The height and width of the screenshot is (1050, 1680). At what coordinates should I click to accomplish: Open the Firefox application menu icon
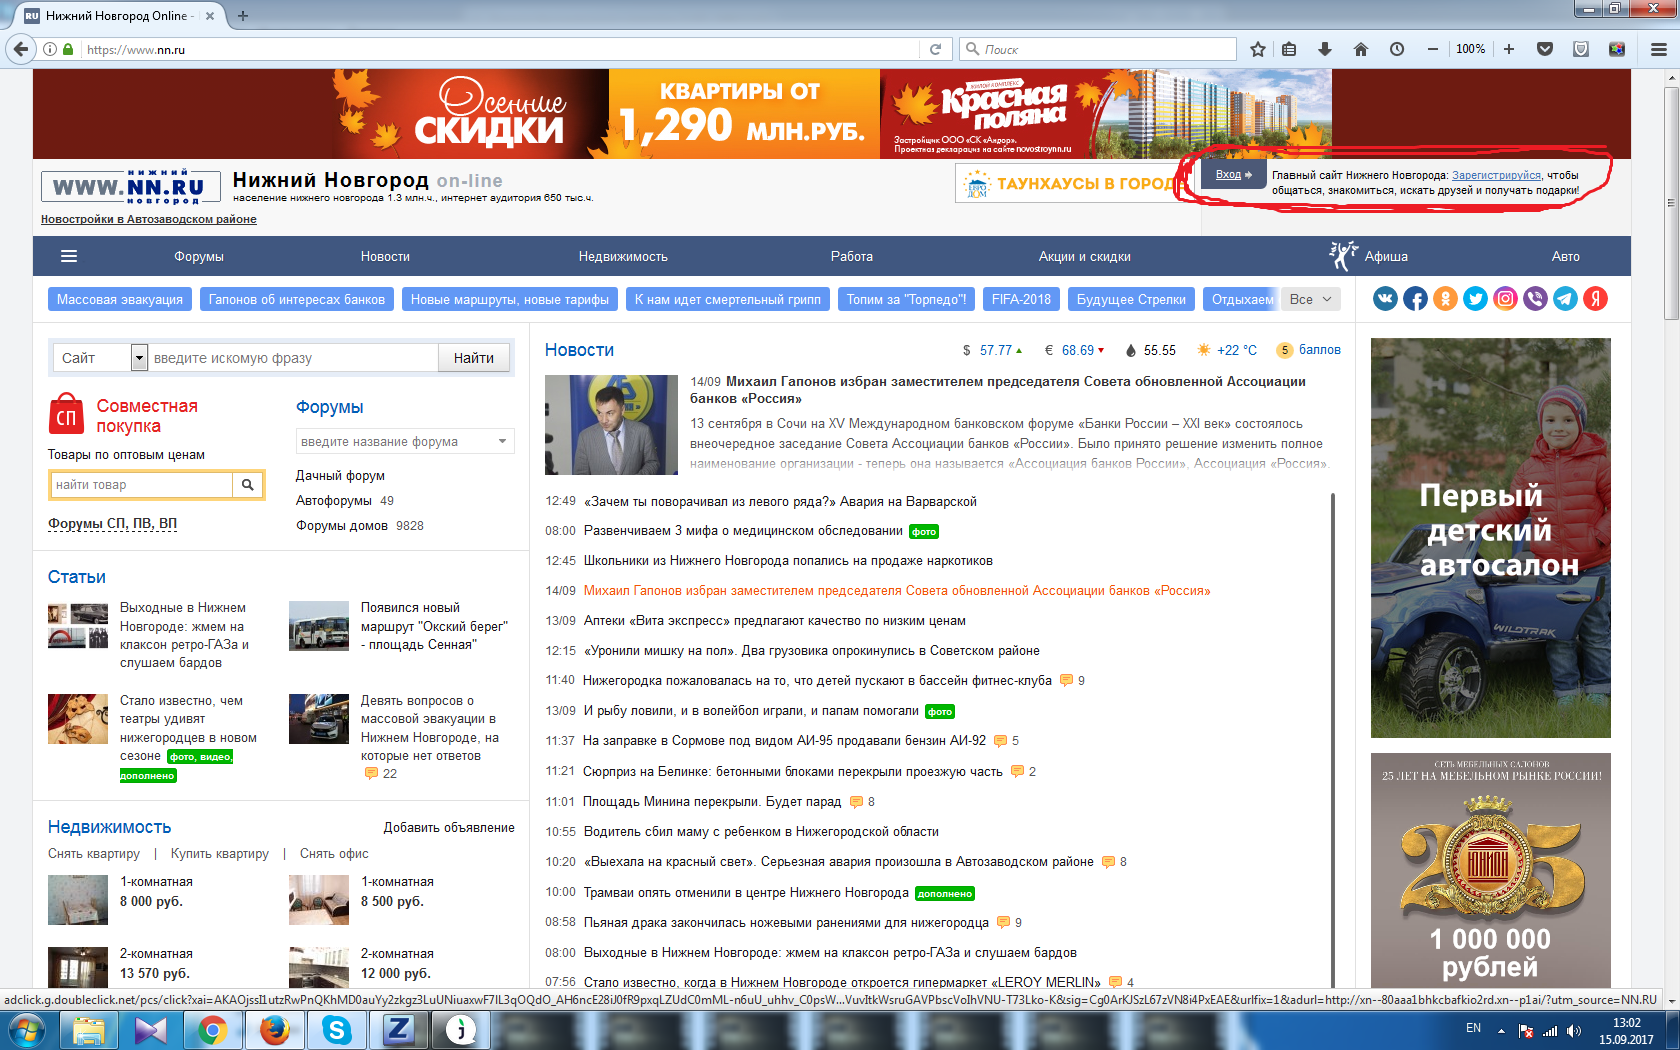[1659, 49]
